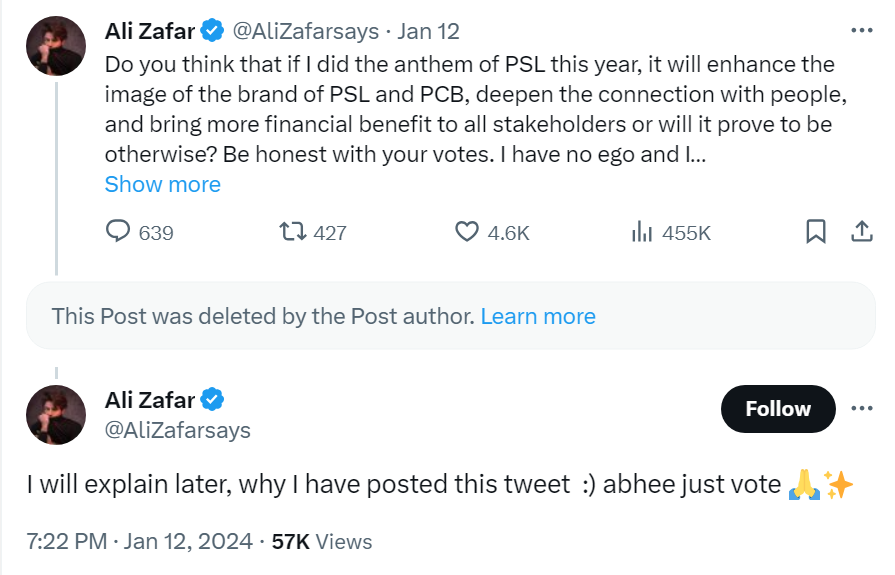Open view analytics bar chart icon

[x=641, y=232]
